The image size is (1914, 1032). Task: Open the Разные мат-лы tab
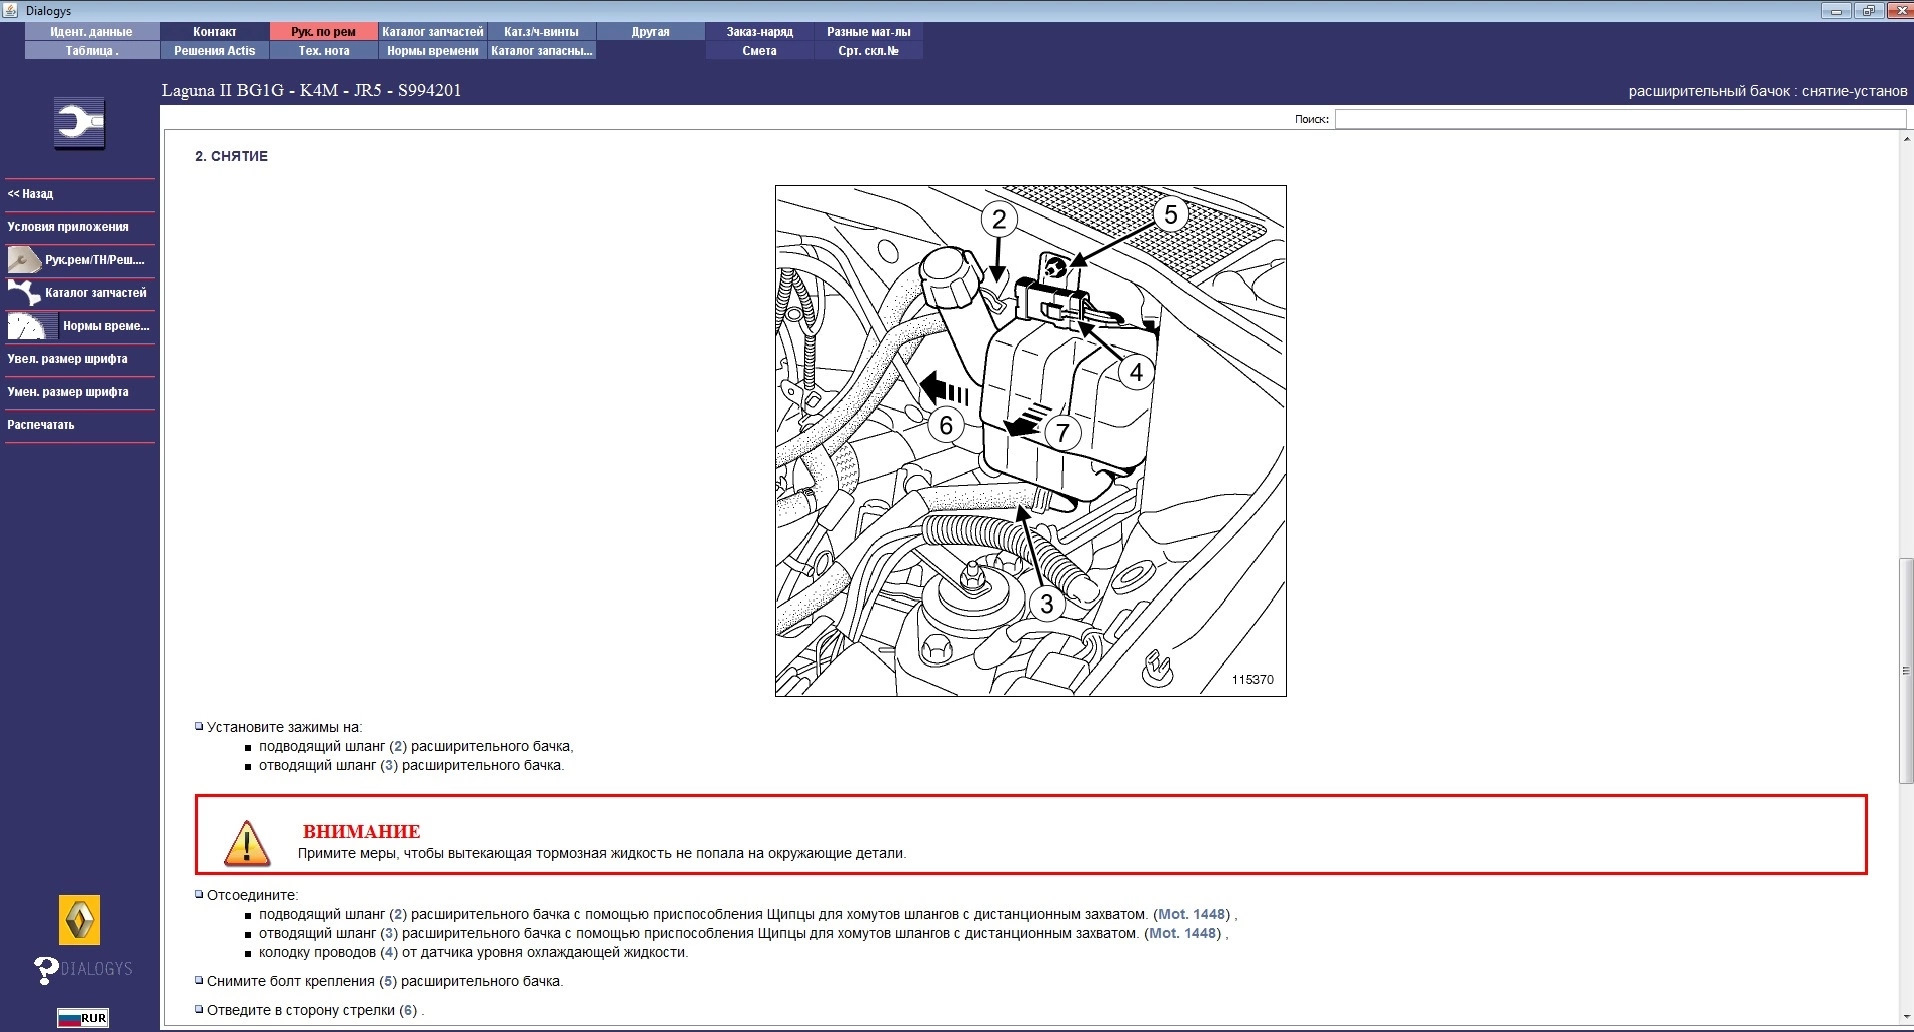(868, 32)
